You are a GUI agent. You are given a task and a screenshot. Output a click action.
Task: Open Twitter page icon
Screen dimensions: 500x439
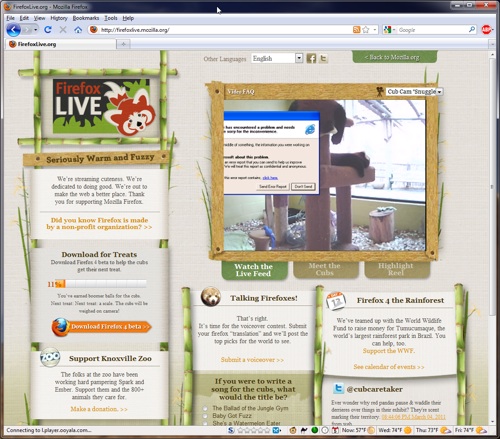point(323,59)
